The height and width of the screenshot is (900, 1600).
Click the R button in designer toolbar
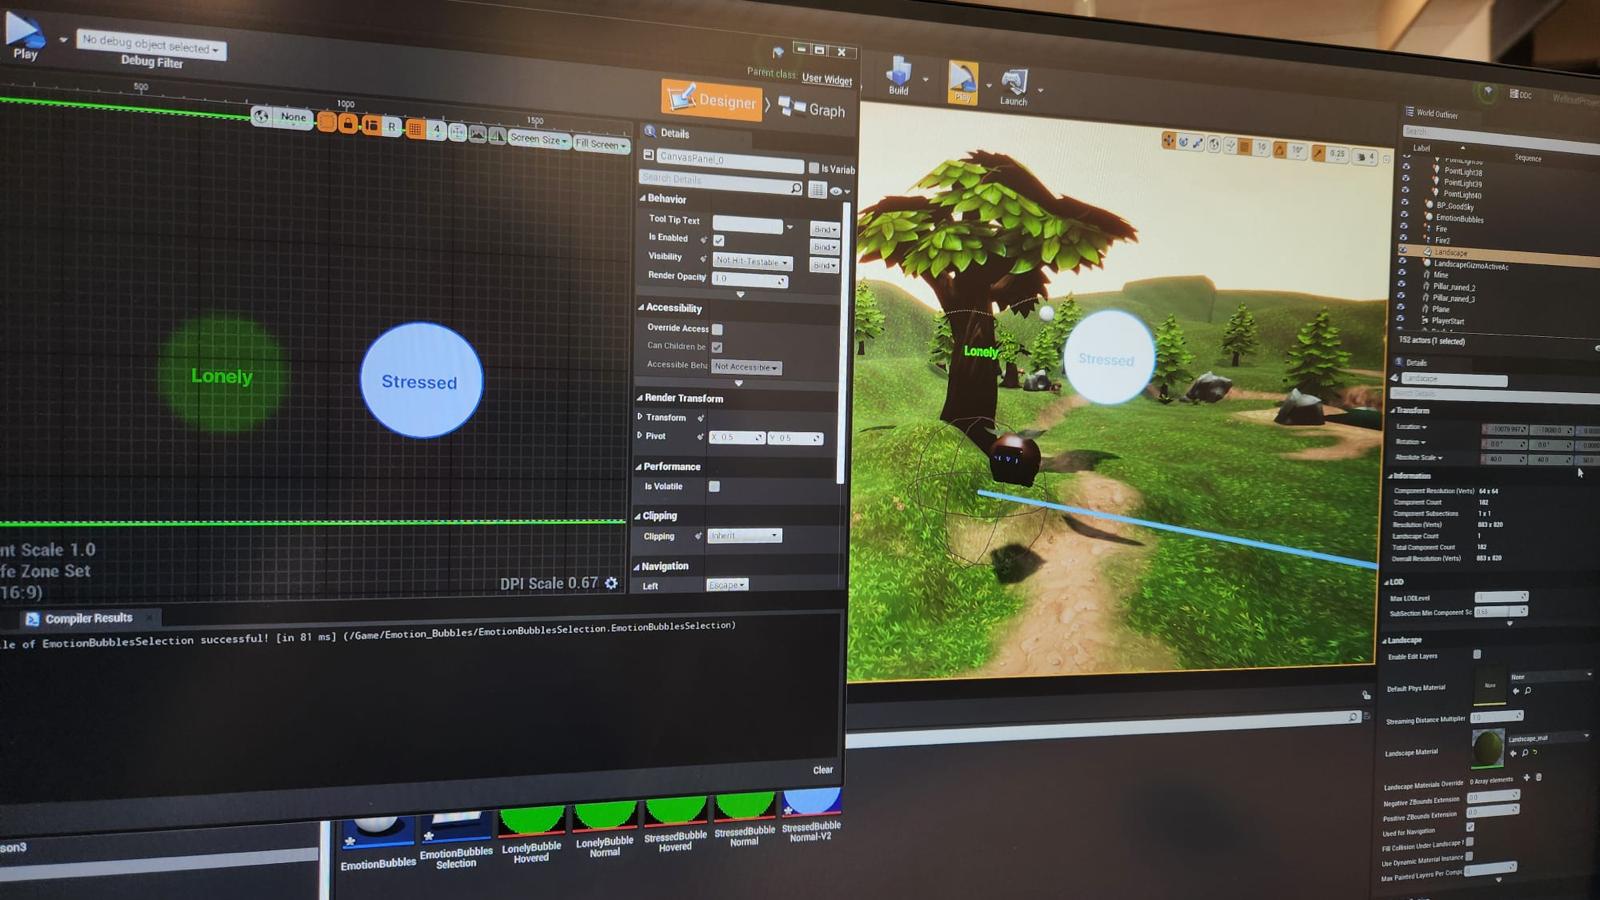coord(392,126)
